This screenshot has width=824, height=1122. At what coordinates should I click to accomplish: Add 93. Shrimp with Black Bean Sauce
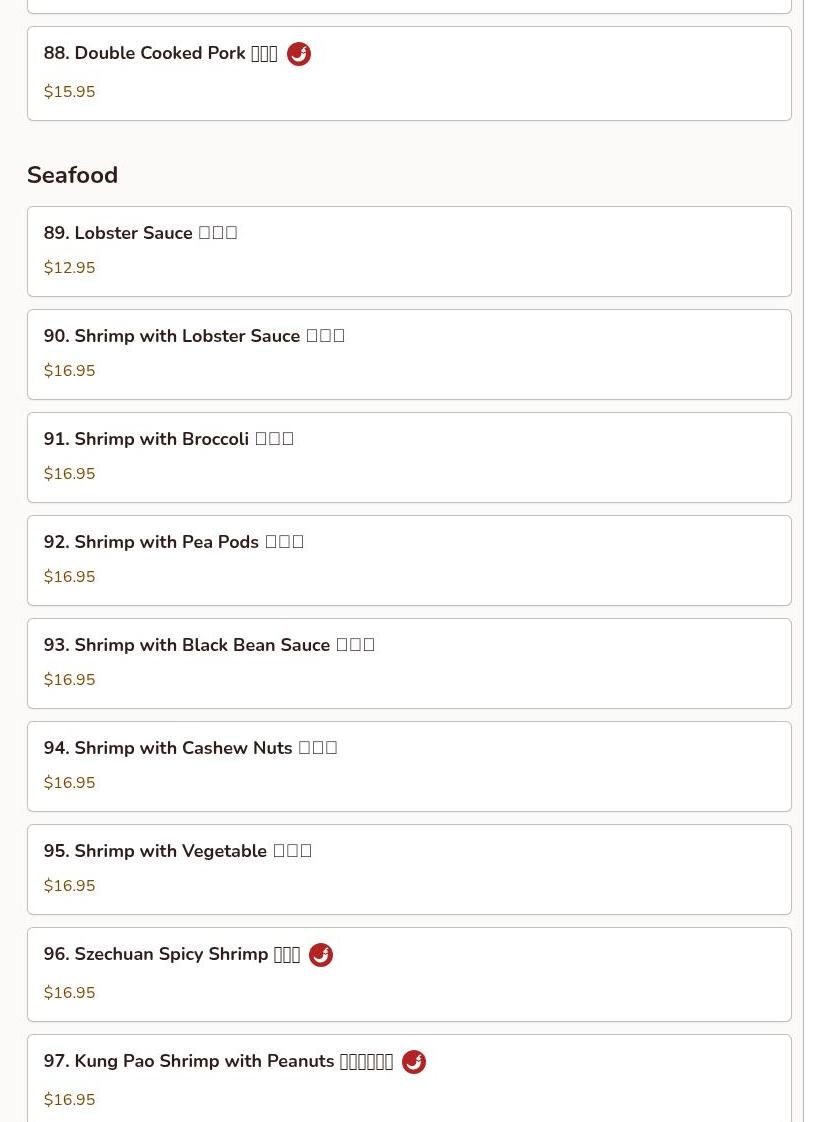409,663
